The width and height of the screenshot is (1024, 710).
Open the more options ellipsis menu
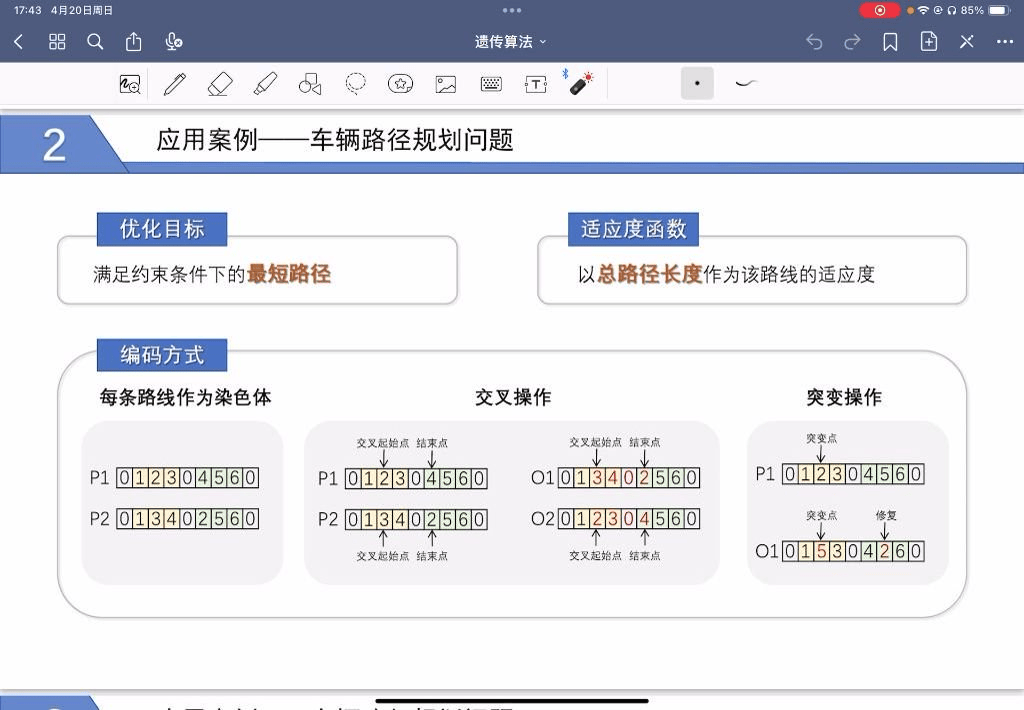point(1005,42)
